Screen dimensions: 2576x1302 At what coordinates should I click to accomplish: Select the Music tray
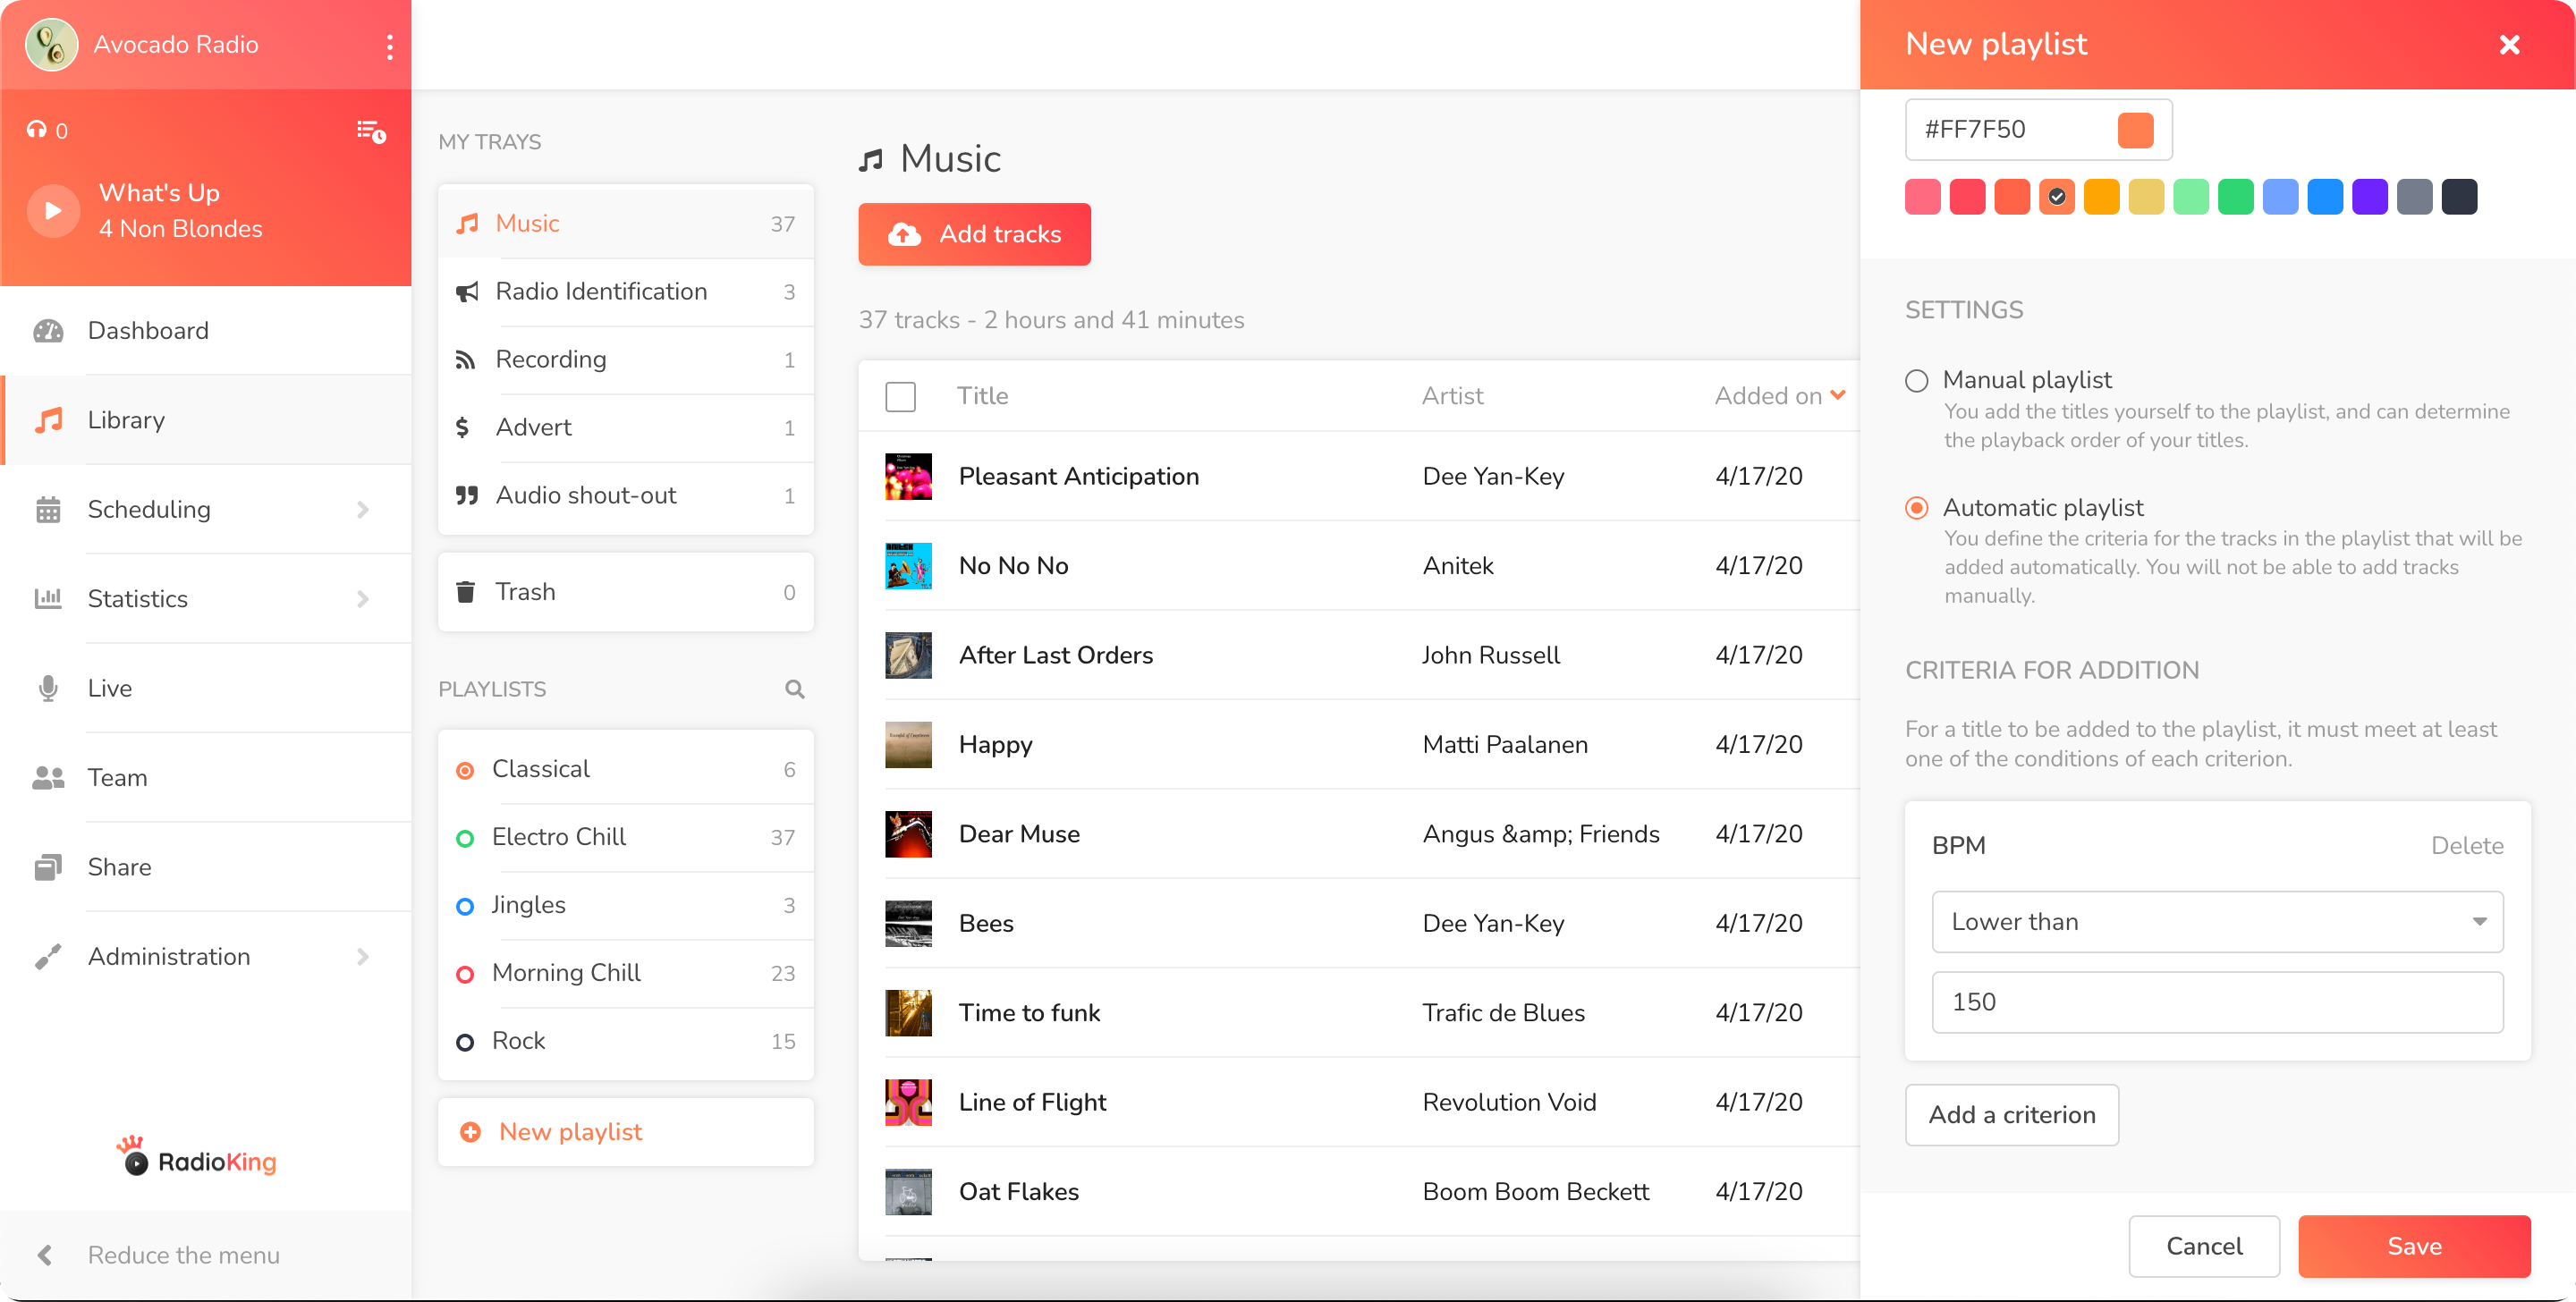coord(625,223)
